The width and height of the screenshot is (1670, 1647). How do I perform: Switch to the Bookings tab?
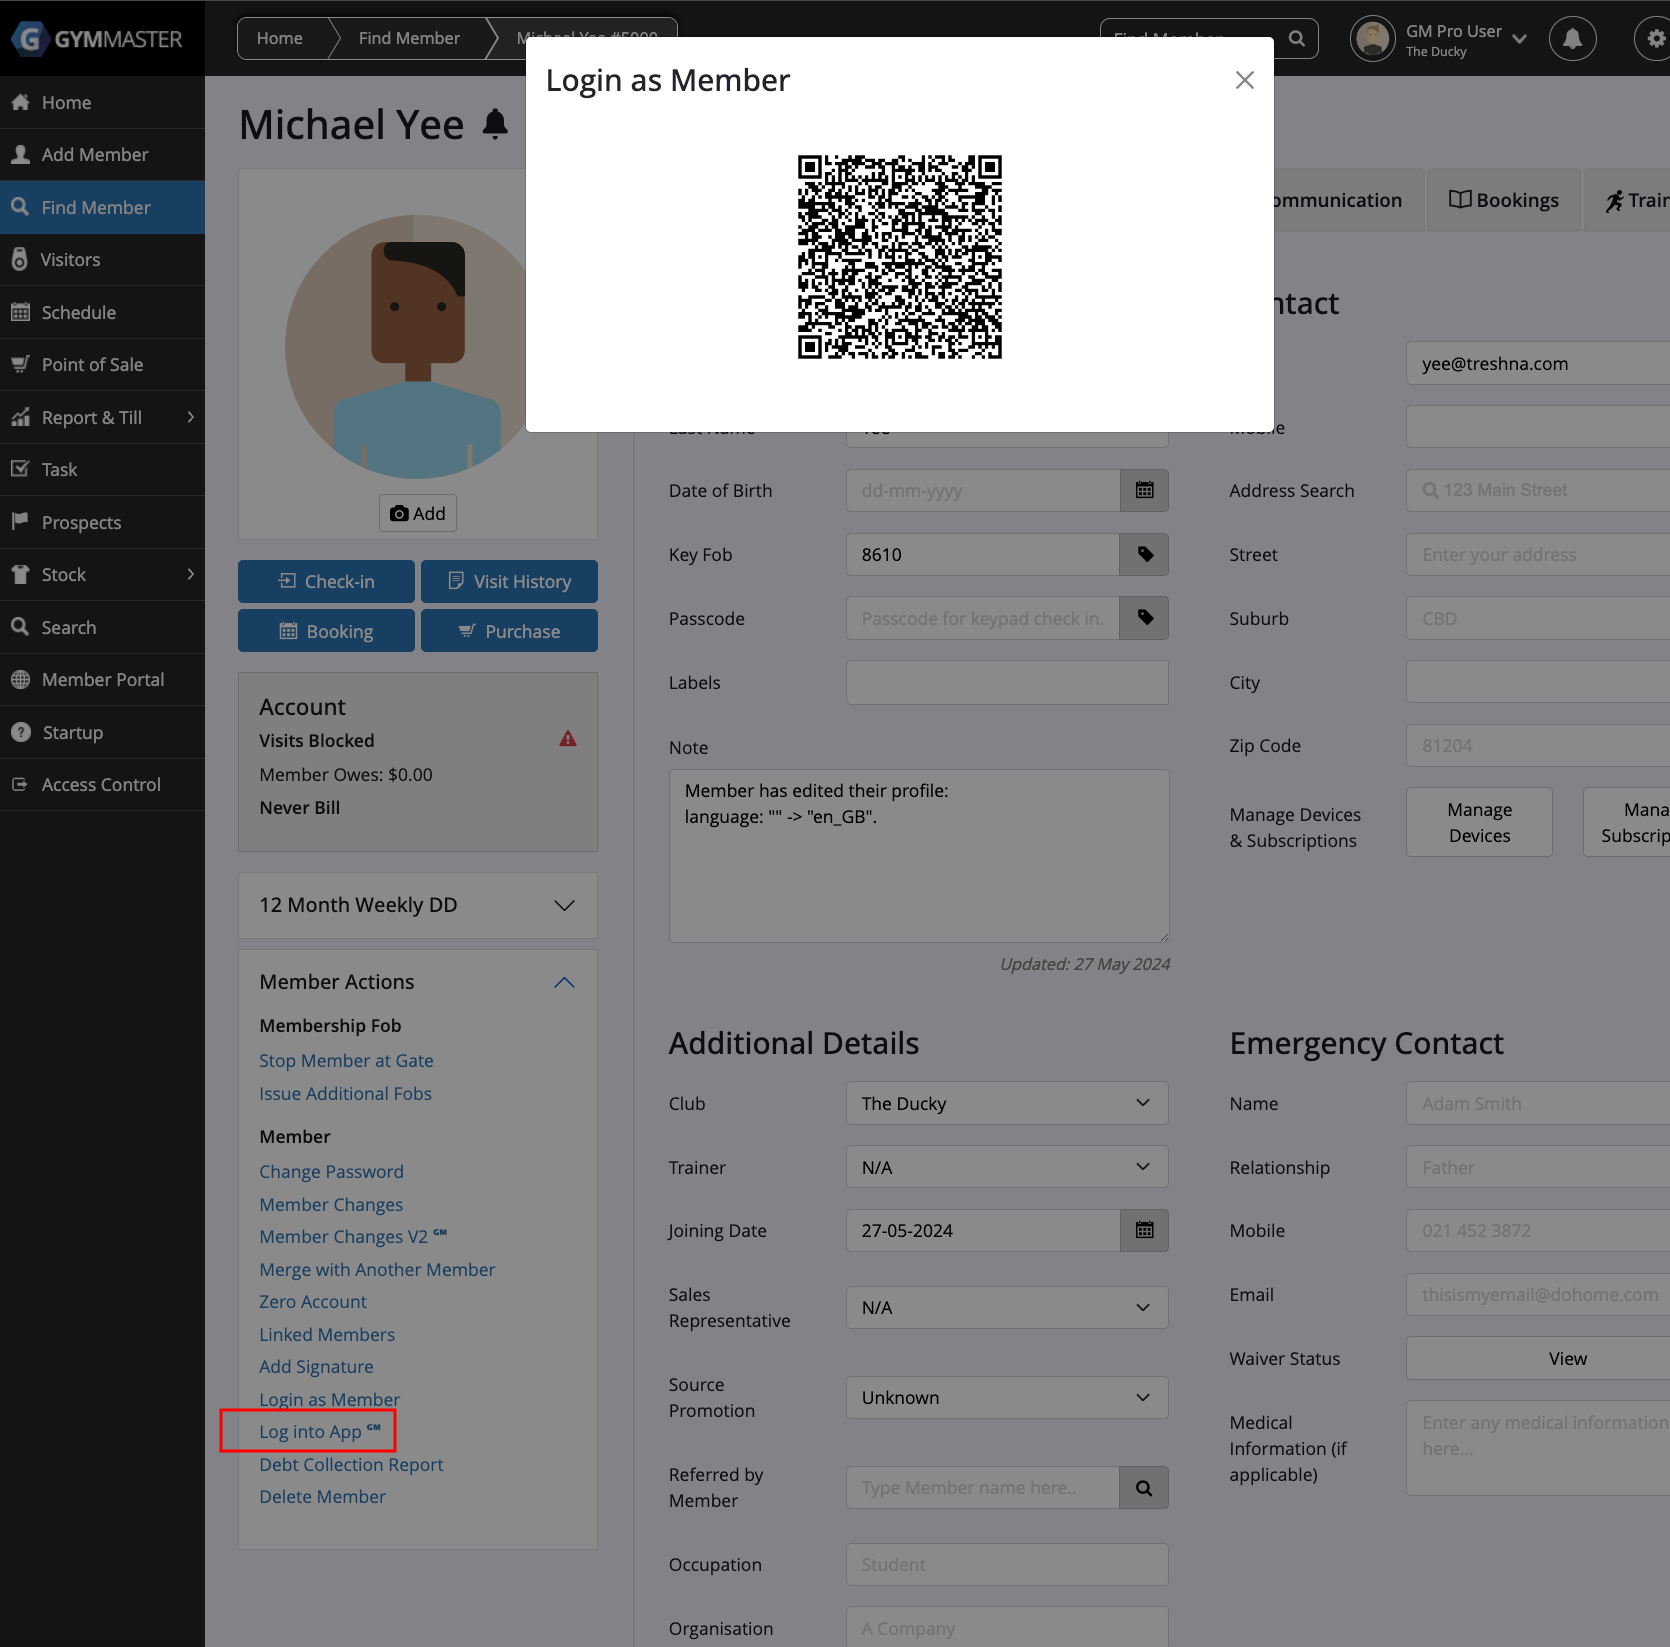[x=1504, y=200]
